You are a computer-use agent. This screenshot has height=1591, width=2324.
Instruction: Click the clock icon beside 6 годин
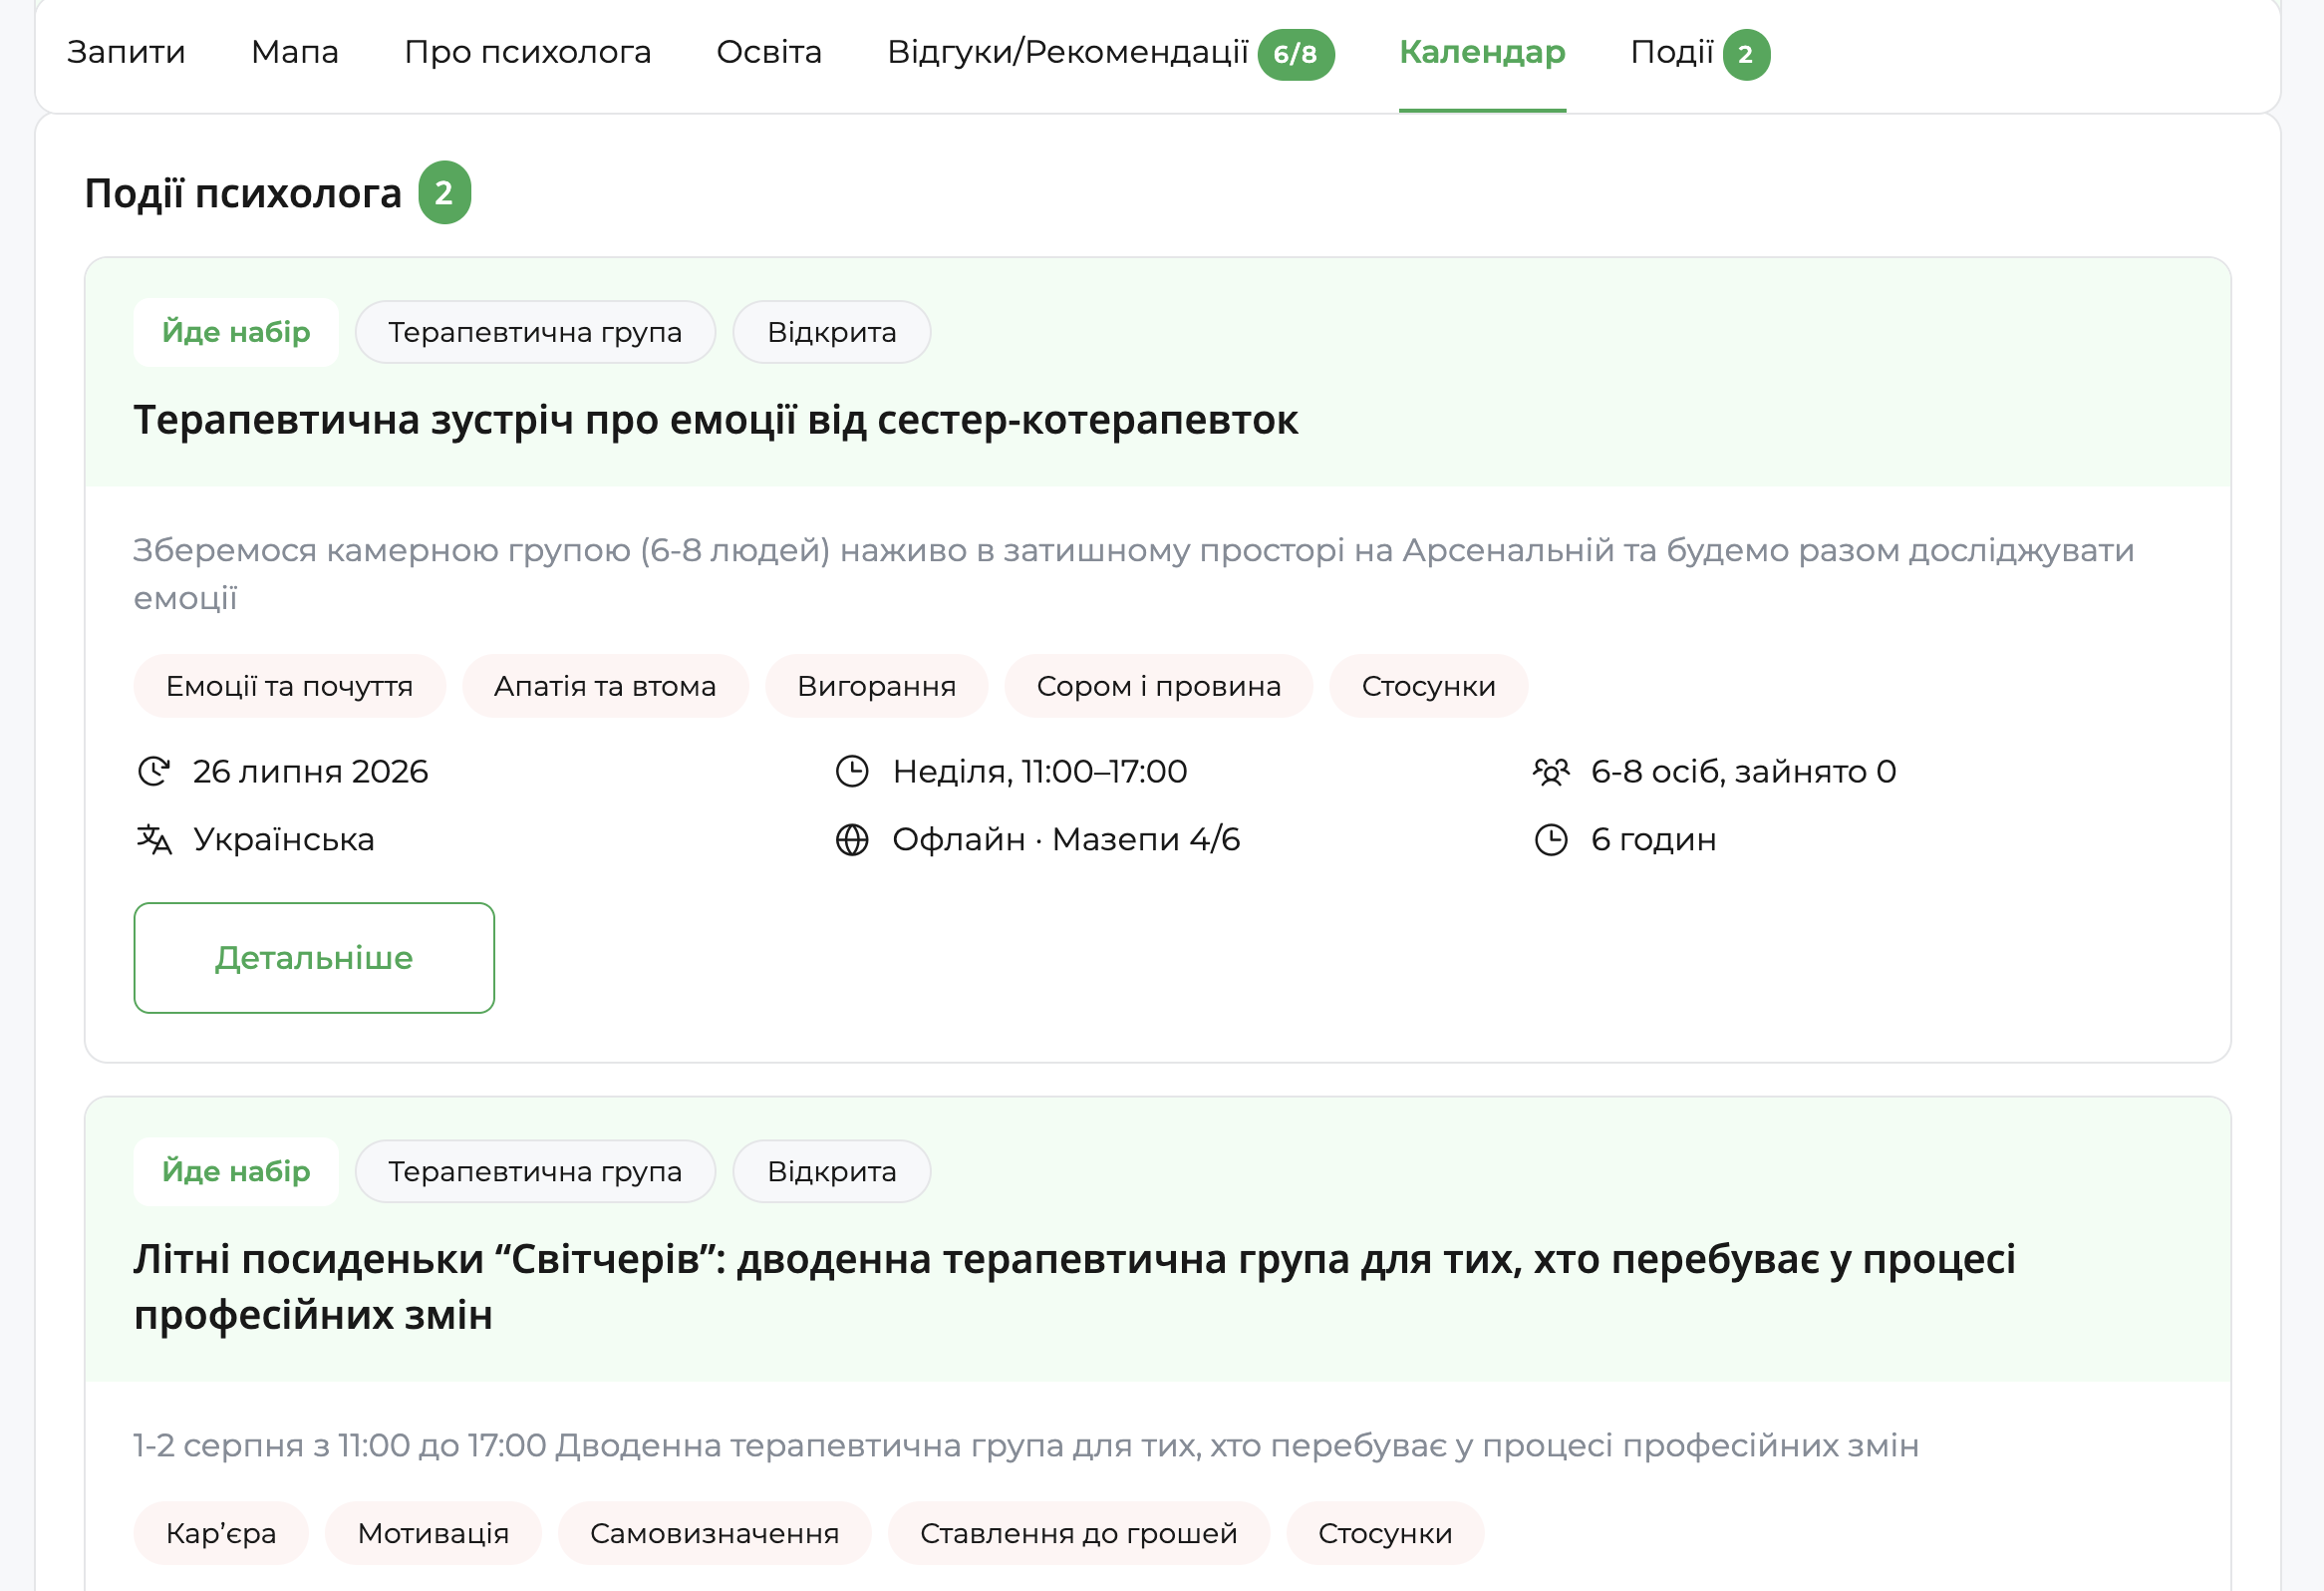pos(1551,839)
